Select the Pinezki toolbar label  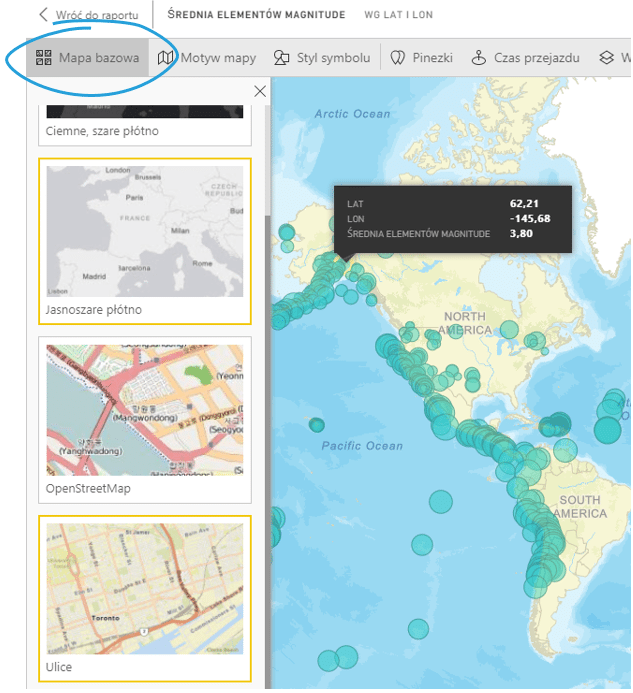pos(432,58)
